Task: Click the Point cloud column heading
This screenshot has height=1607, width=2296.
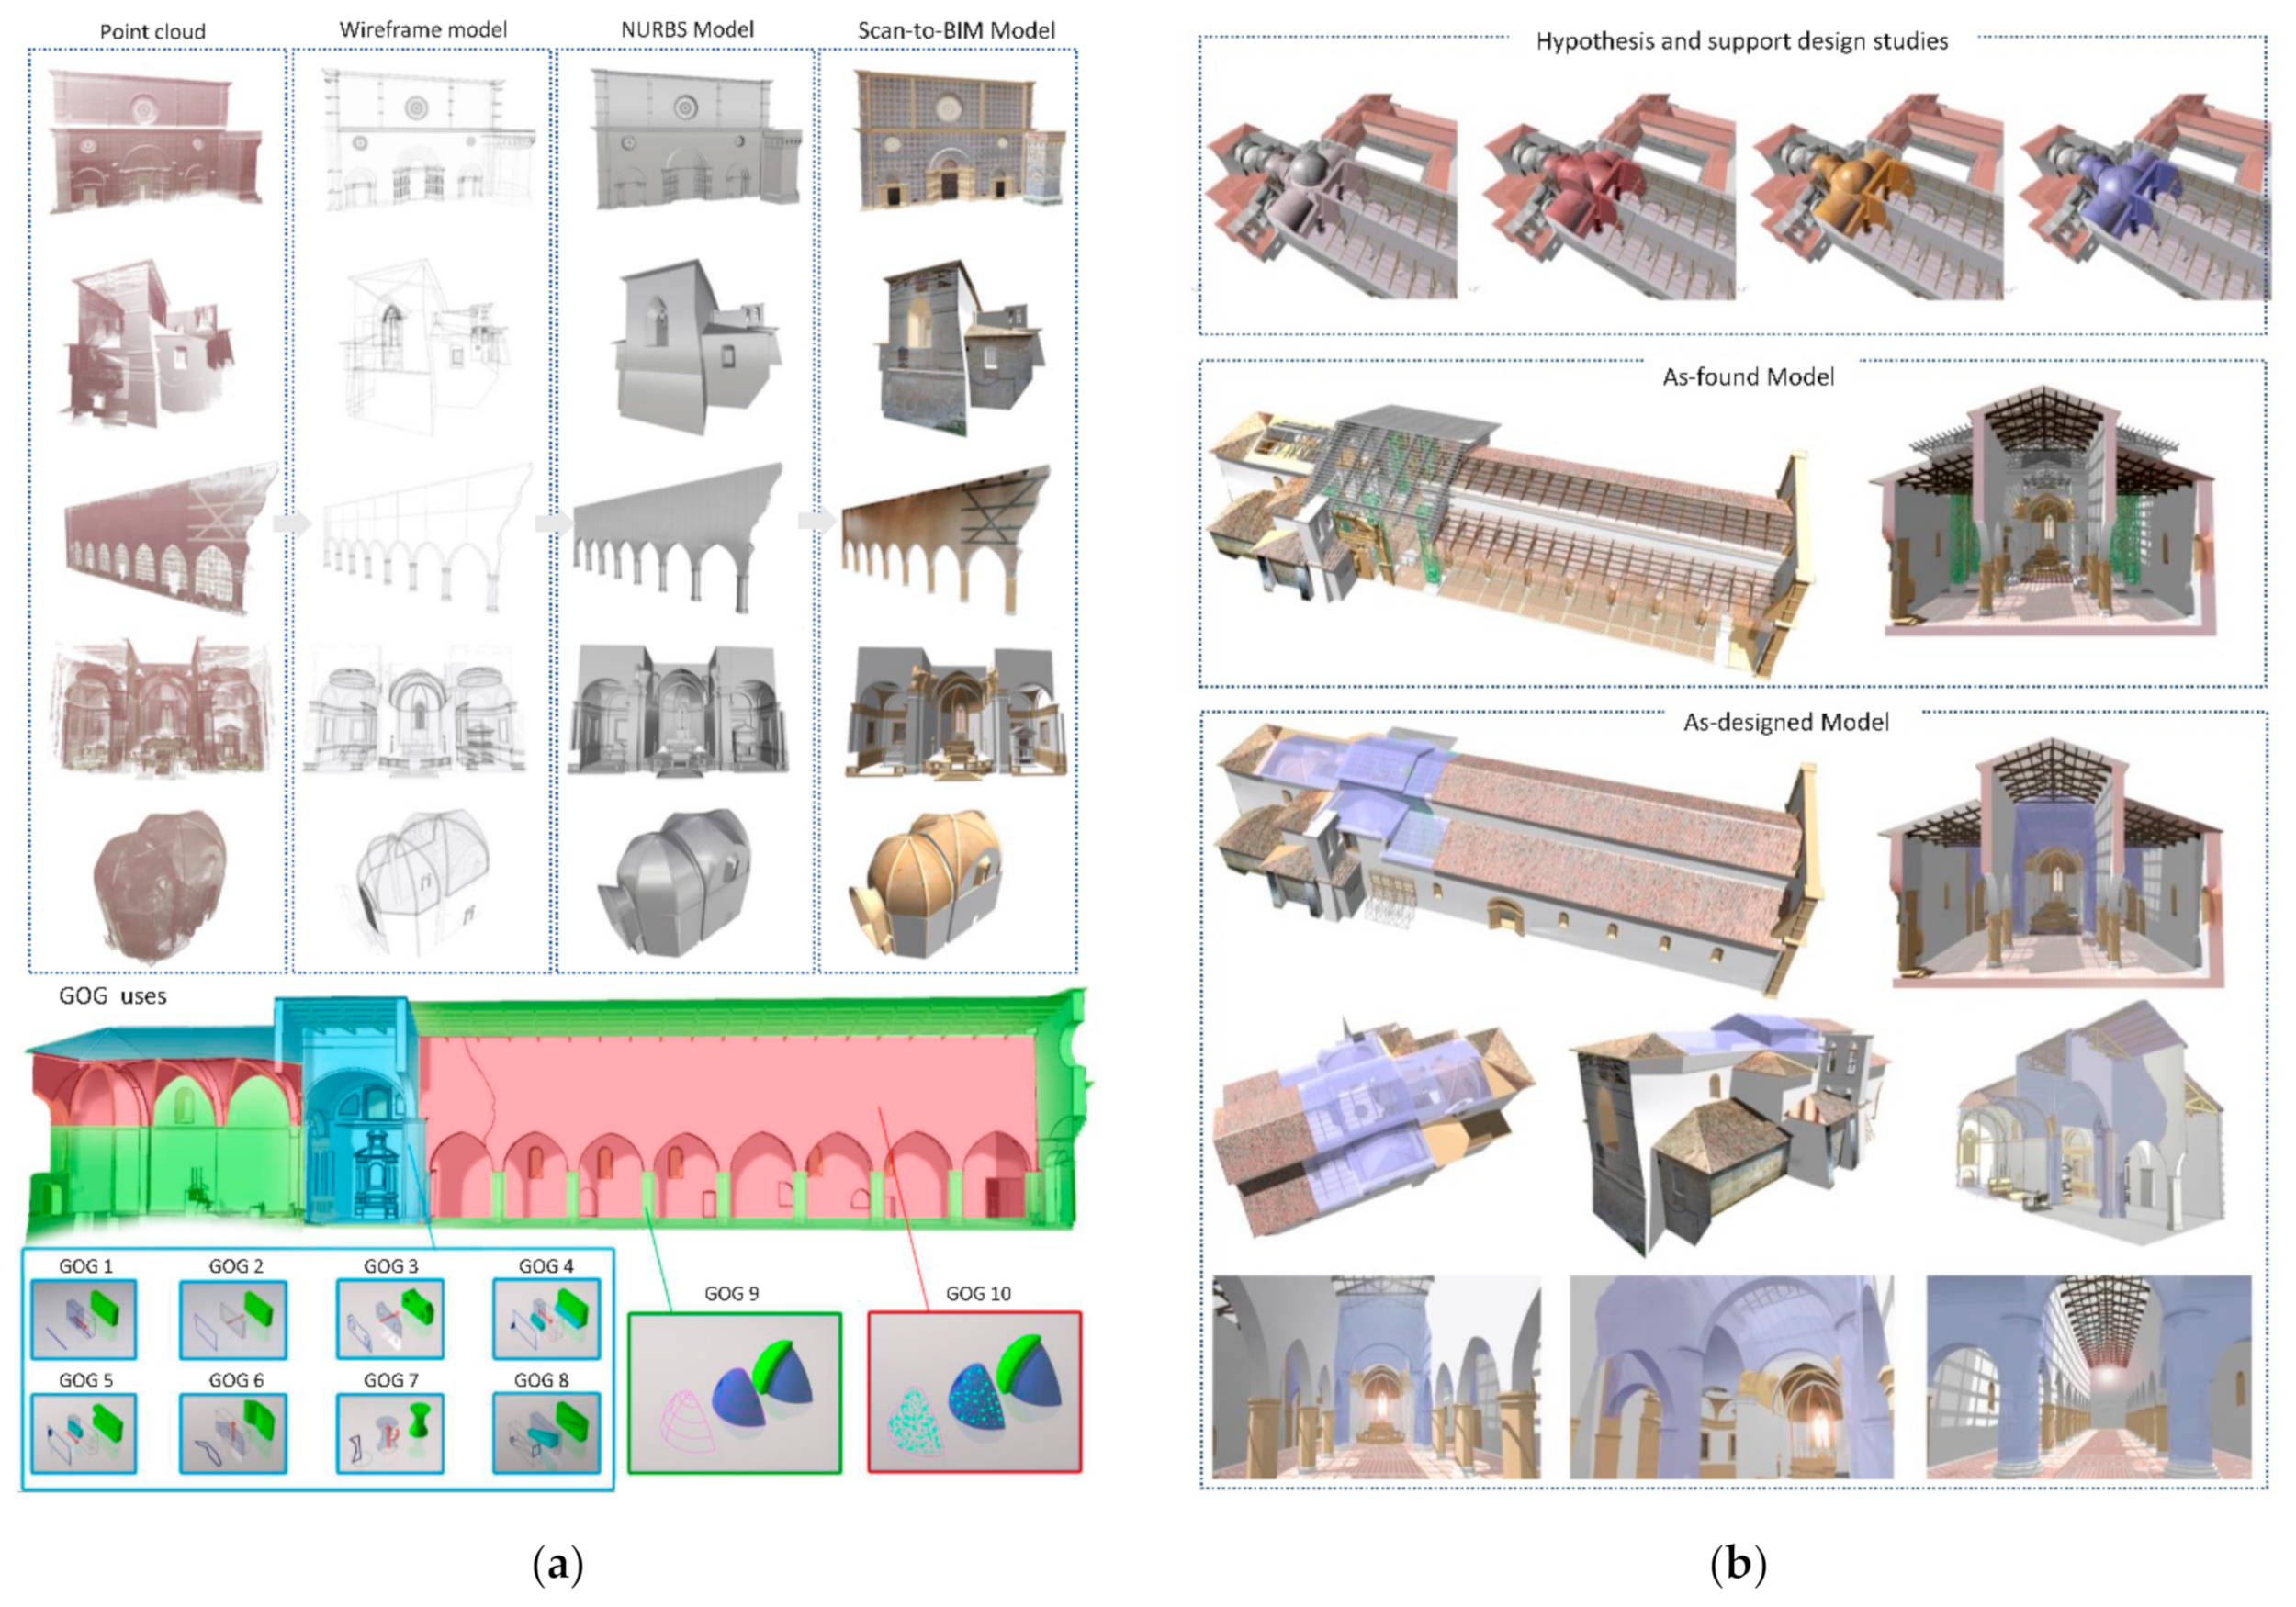Action: 152,32
